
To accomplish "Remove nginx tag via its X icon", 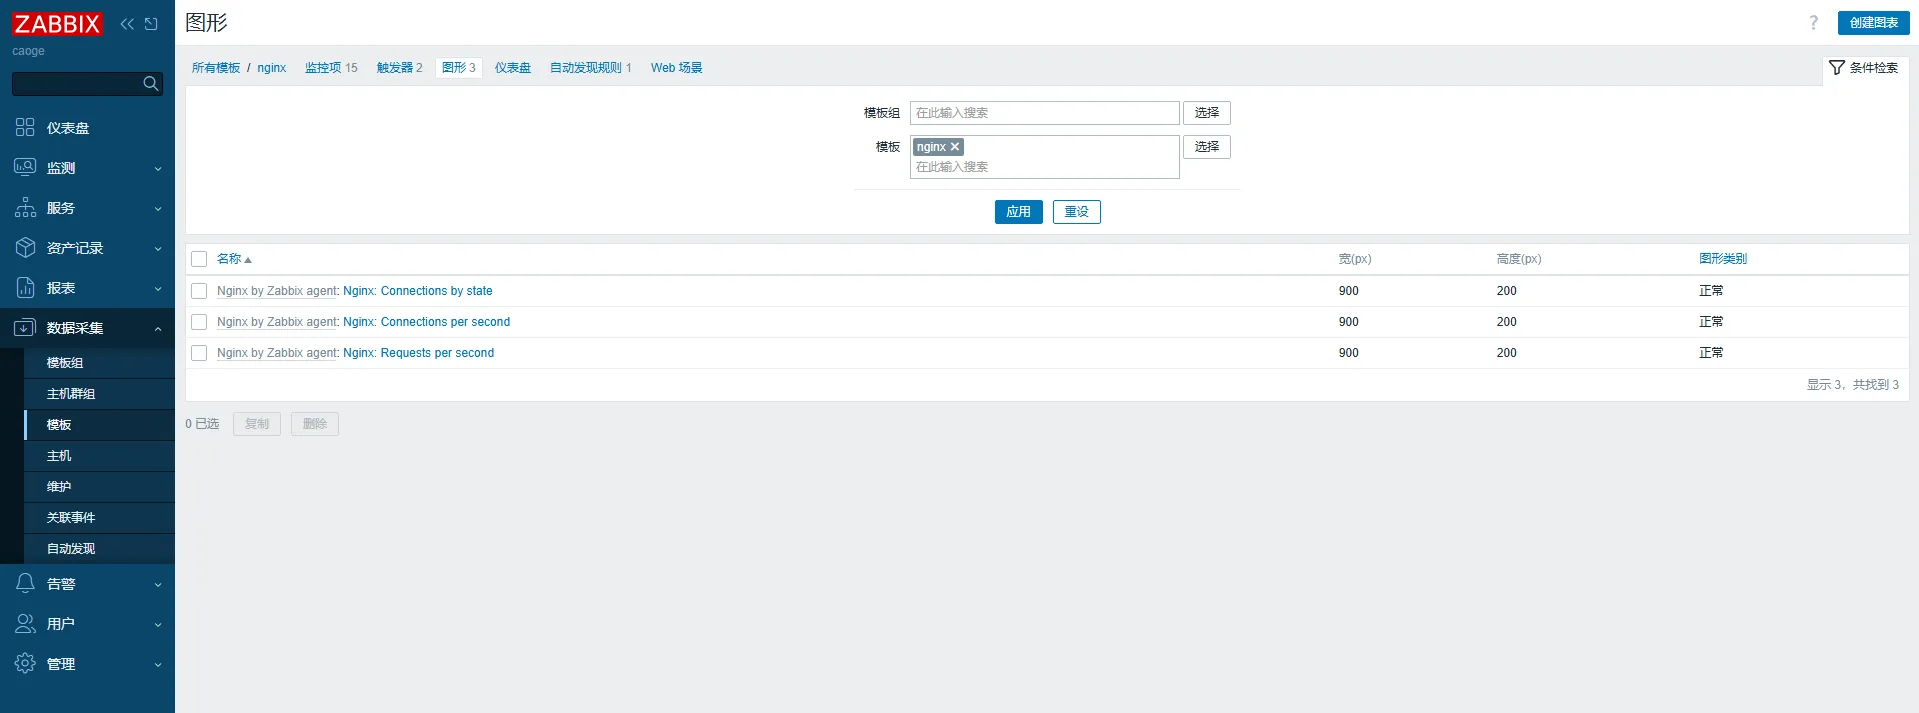I will coord(955,147).
